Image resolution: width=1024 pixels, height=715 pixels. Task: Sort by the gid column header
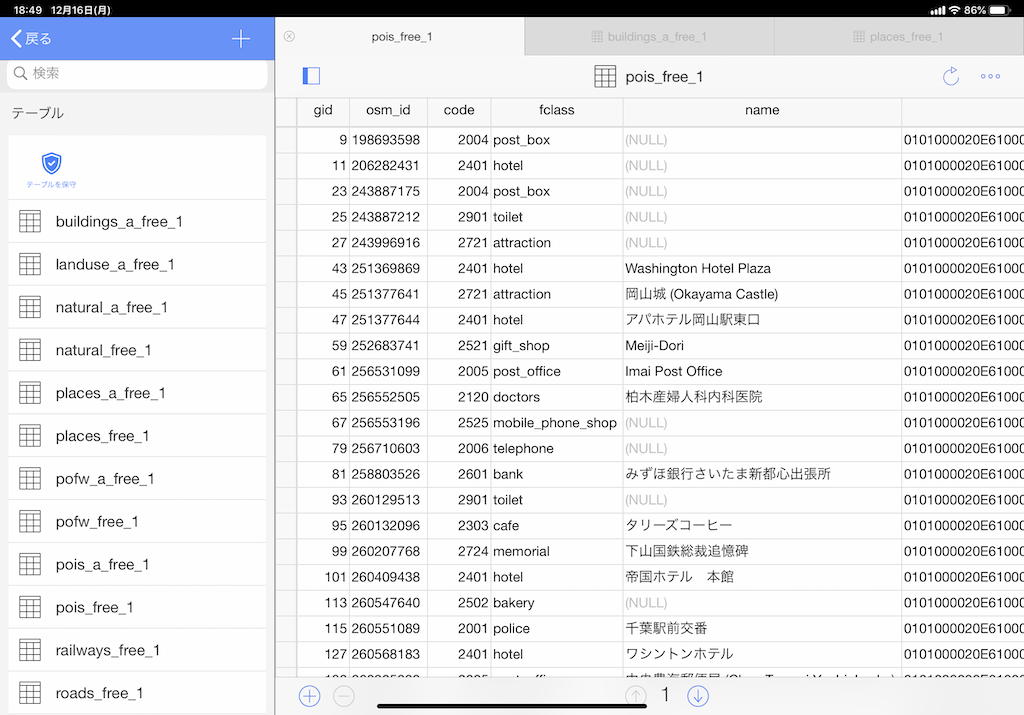[323, 110]
